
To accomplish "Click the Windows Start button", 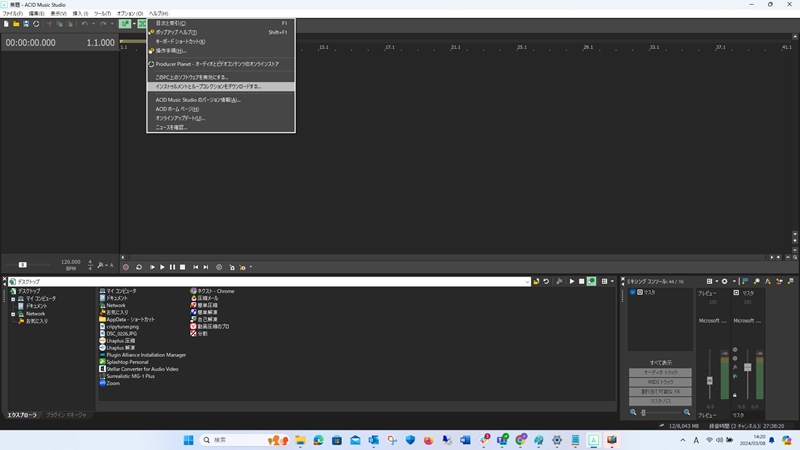I will (x=188, y=440).
